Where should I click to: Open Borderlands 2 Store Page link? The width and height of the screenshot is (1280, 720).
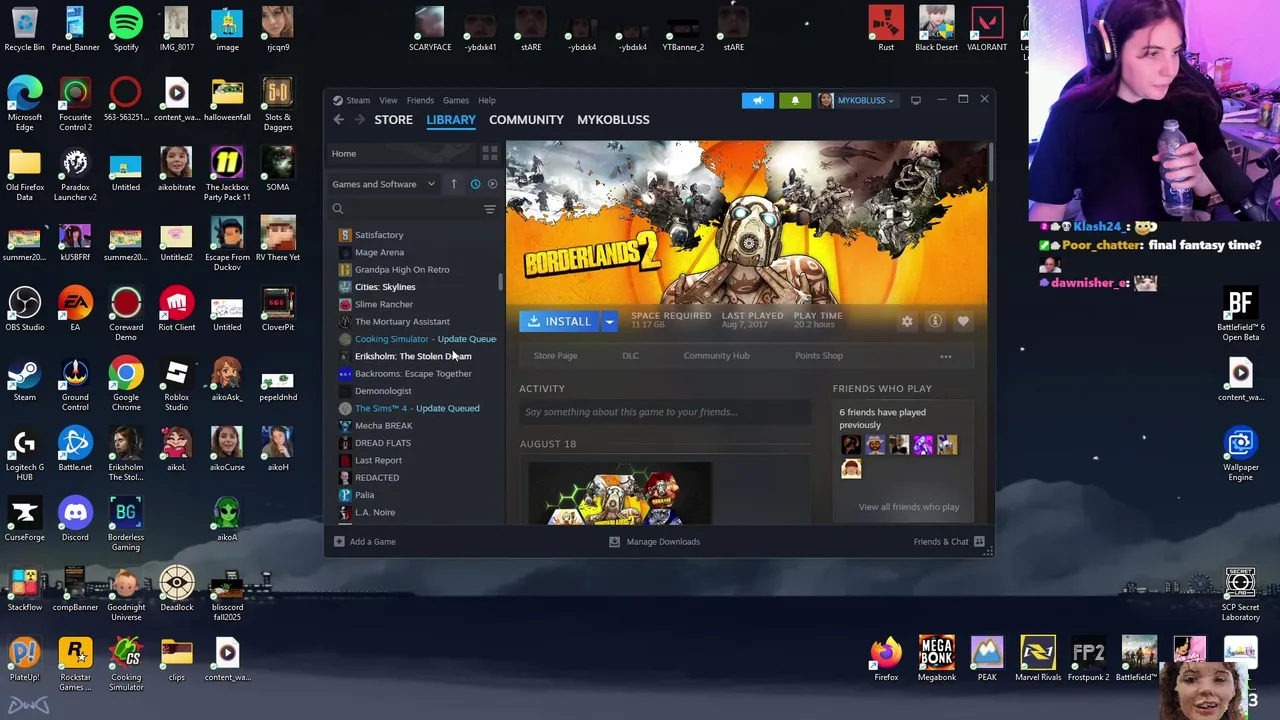tap(555, 356)
